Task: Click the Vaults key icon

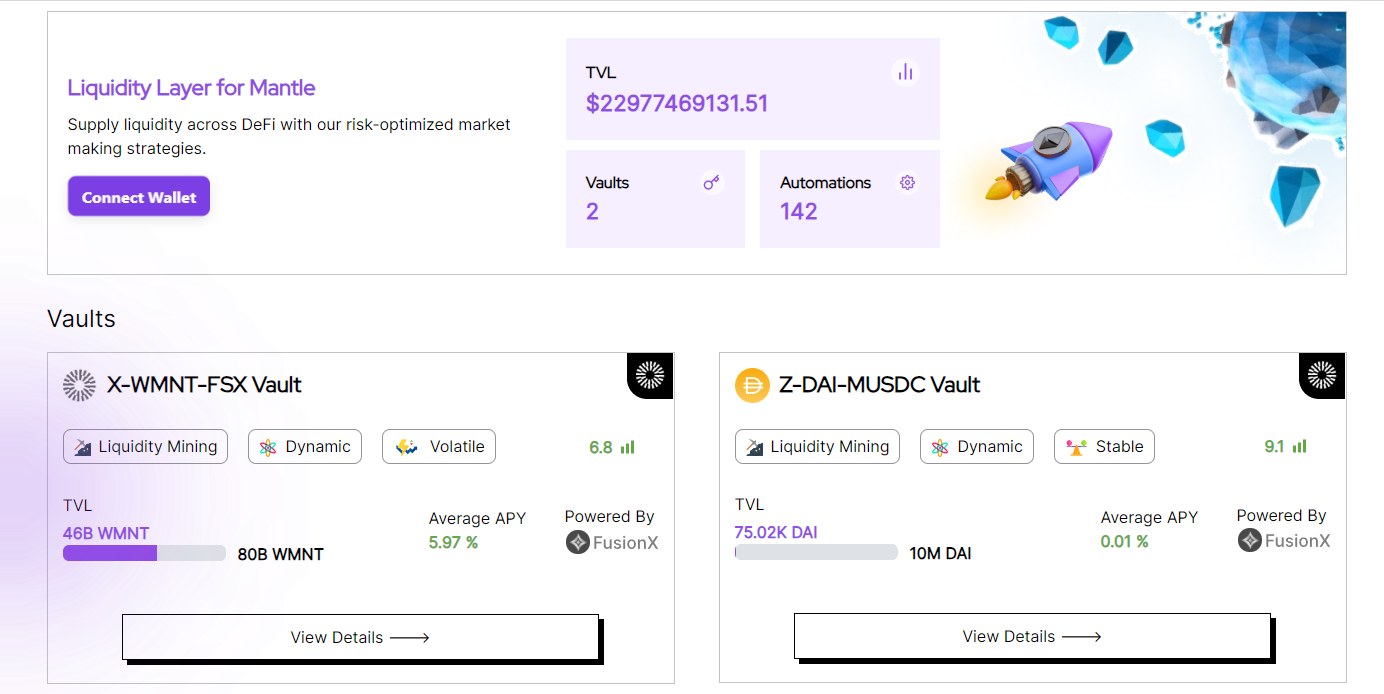Action: click(711, 182)
